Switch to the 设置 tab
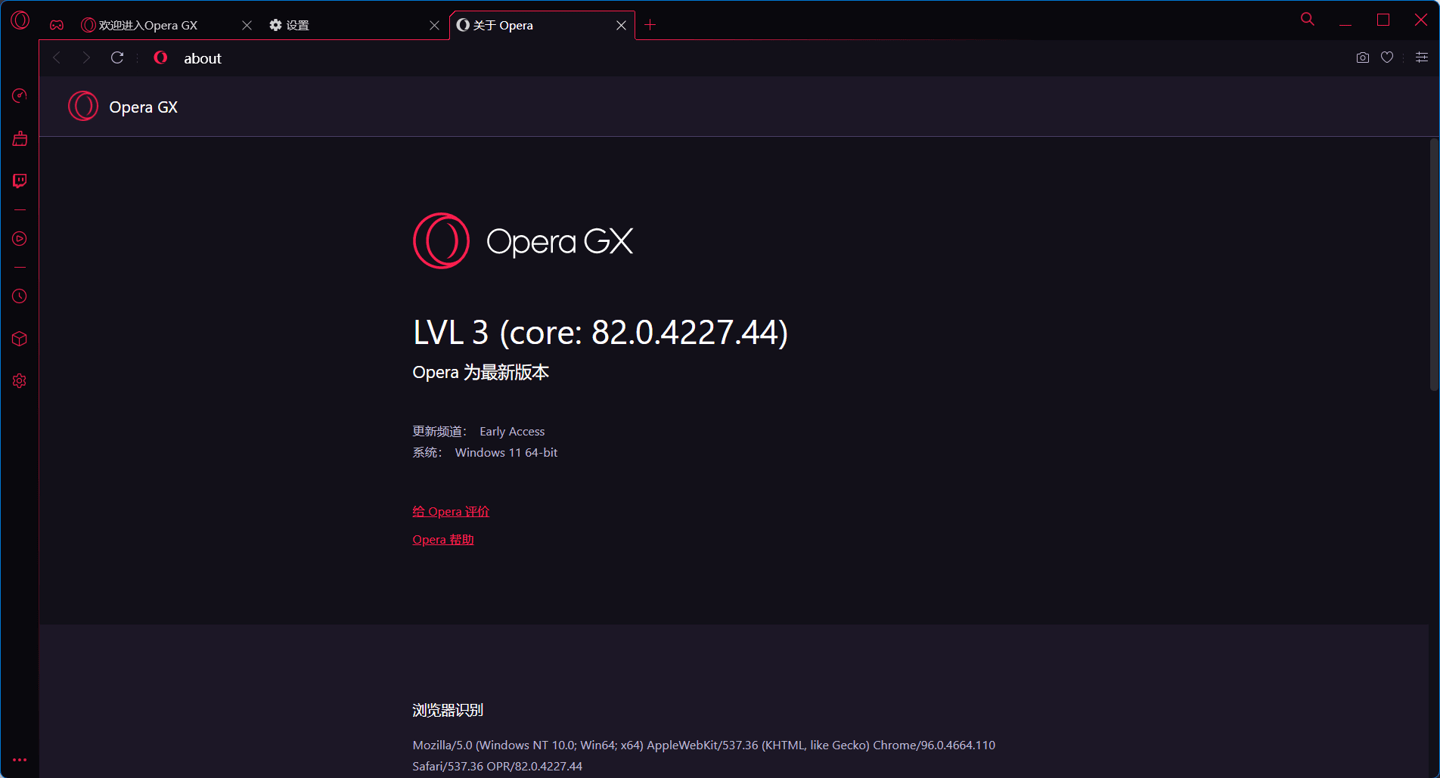Image resolution: width=1440 pixels, height=778 pixels. (354, 25)
